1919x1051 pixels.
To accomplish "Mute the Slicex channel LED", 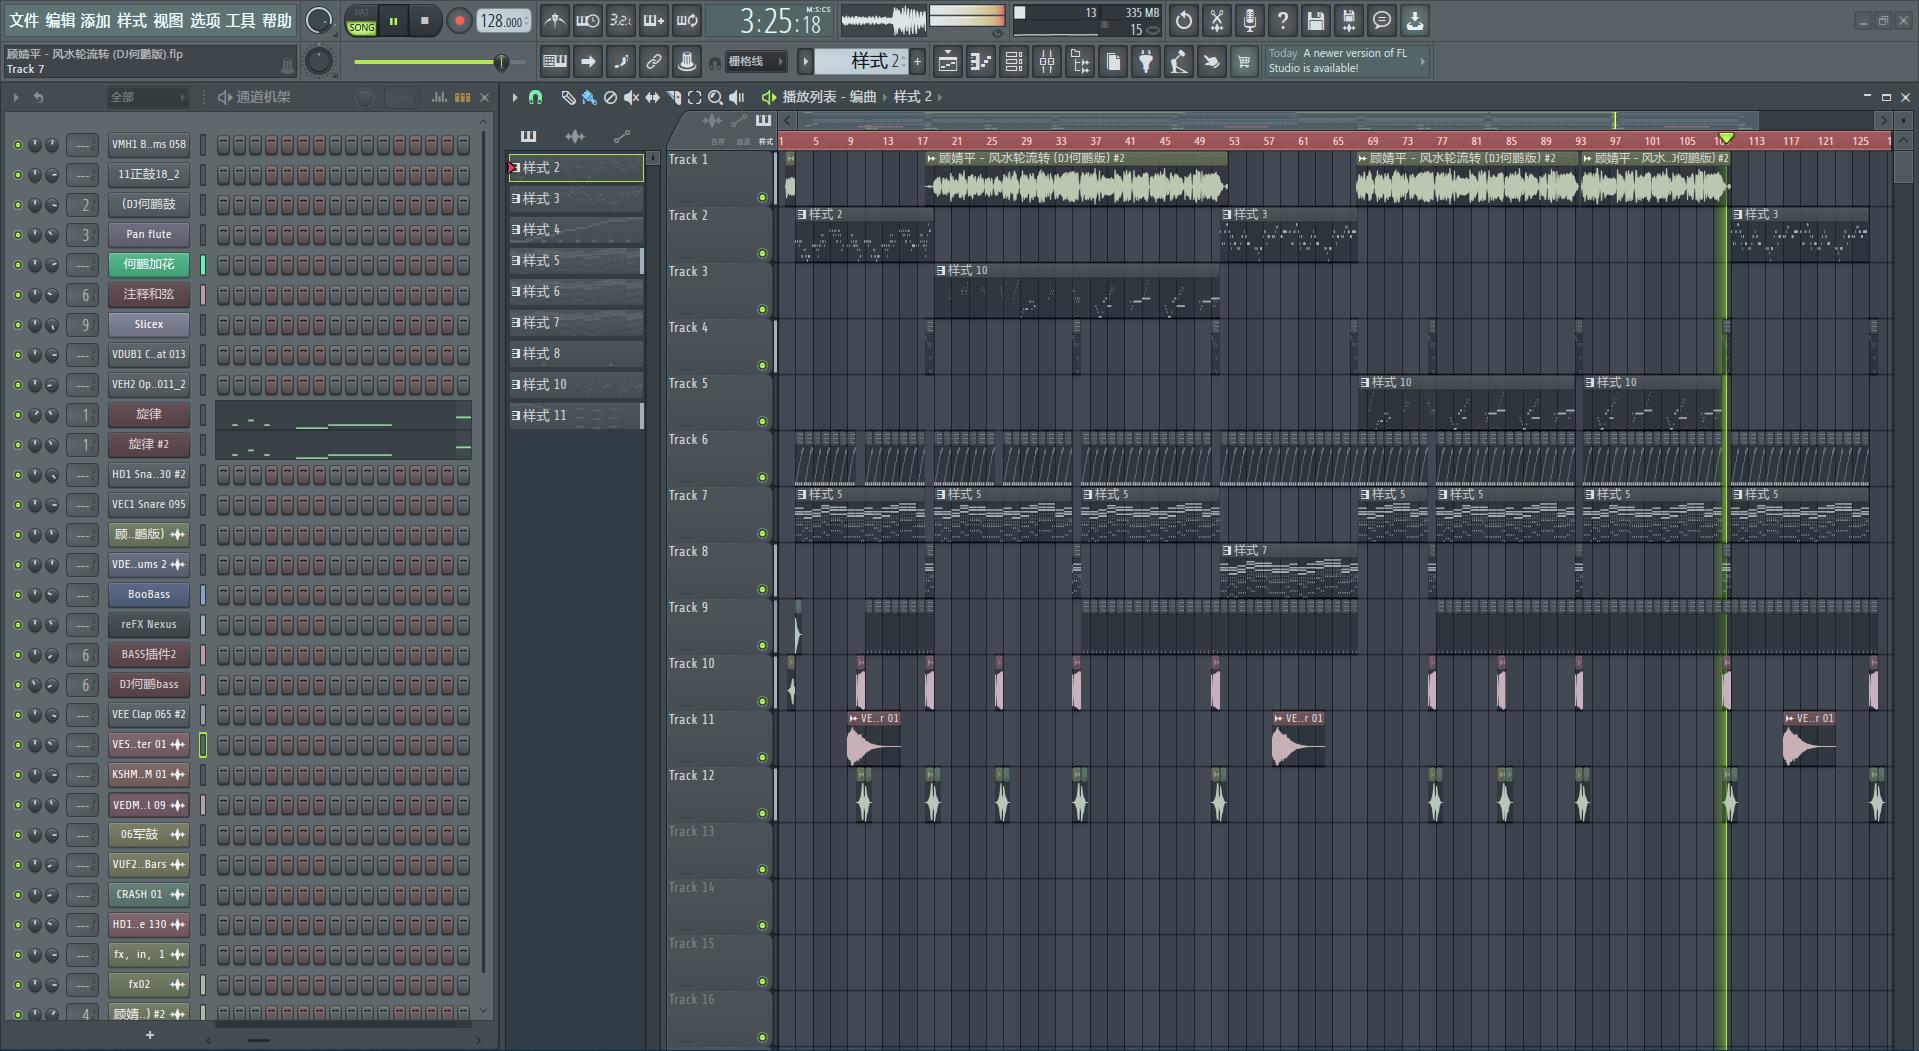I will pos(17,324).
